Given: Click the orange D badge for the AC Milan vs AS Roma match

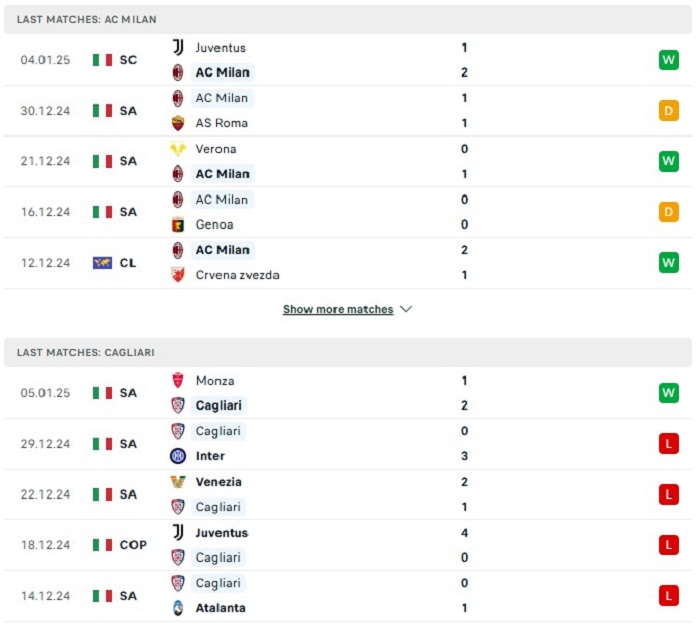Looking at the screenshot, I should click(x=669, y=110).
